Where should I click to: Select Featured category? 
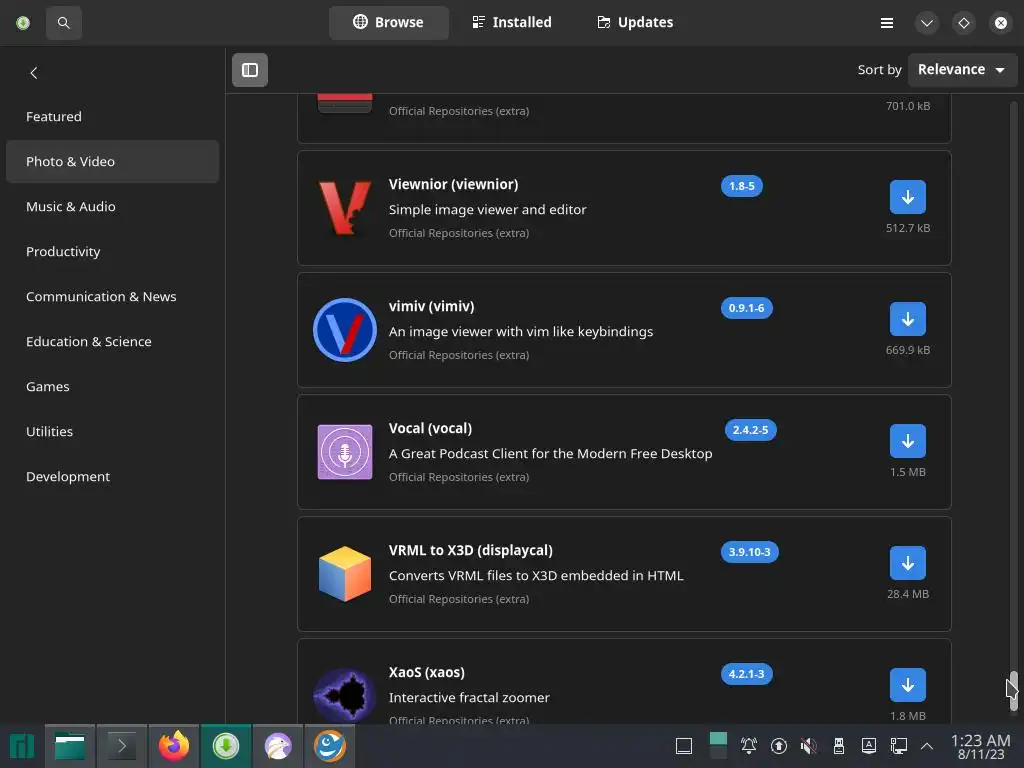pos(112,116)
